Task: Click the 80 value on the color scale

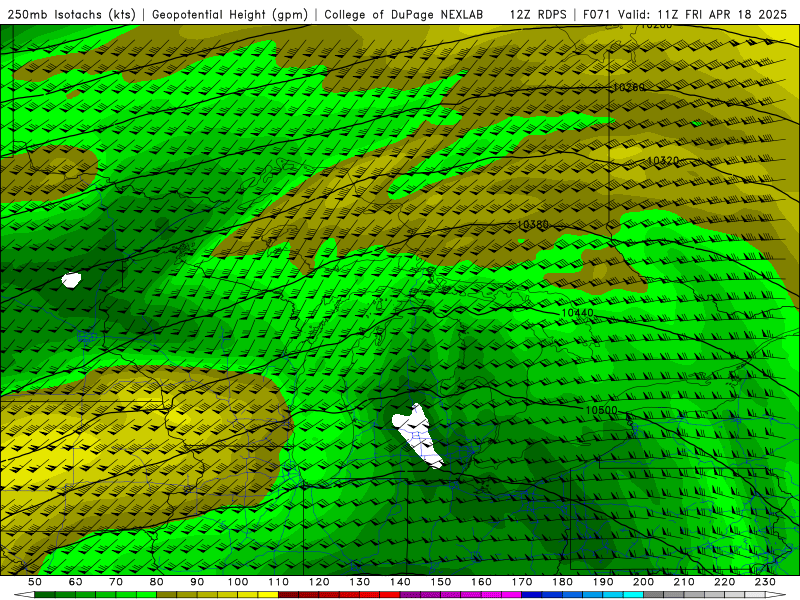Action: (157, 582)
